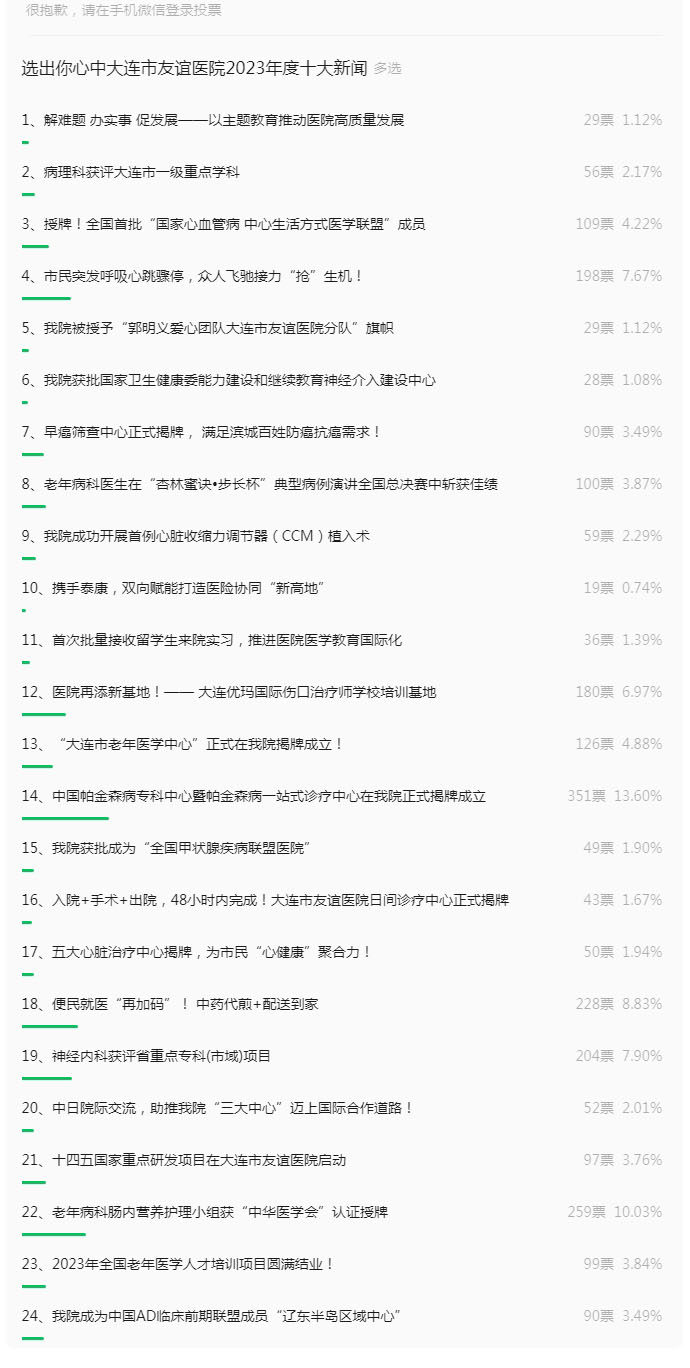Click the poll title 选出你心中大连市友谊医院2023年度十大新闻
Image resolution: width=690 pixels, height=1368 pixels.
[194, 68]
